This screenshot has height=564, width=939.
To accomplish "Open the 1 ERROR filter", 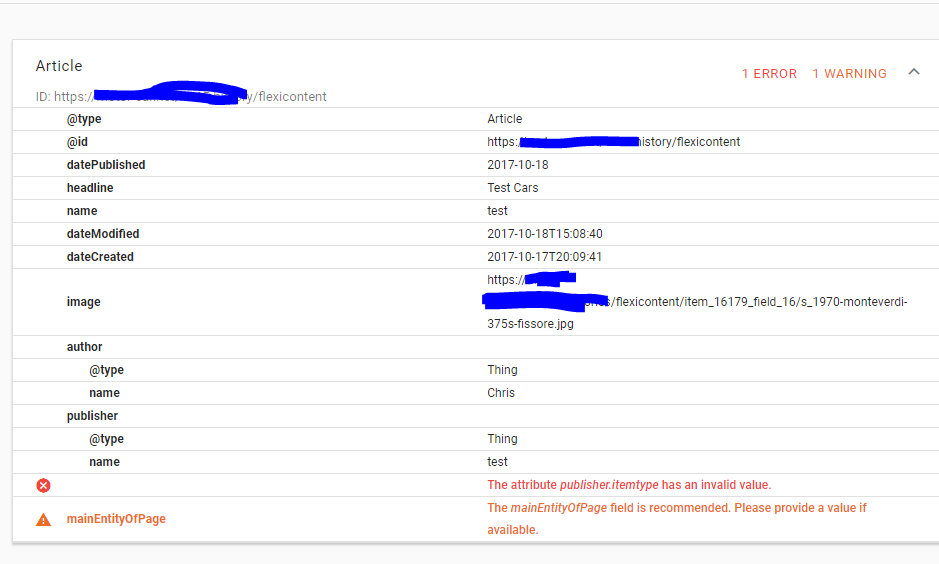I will click(770, 74).
